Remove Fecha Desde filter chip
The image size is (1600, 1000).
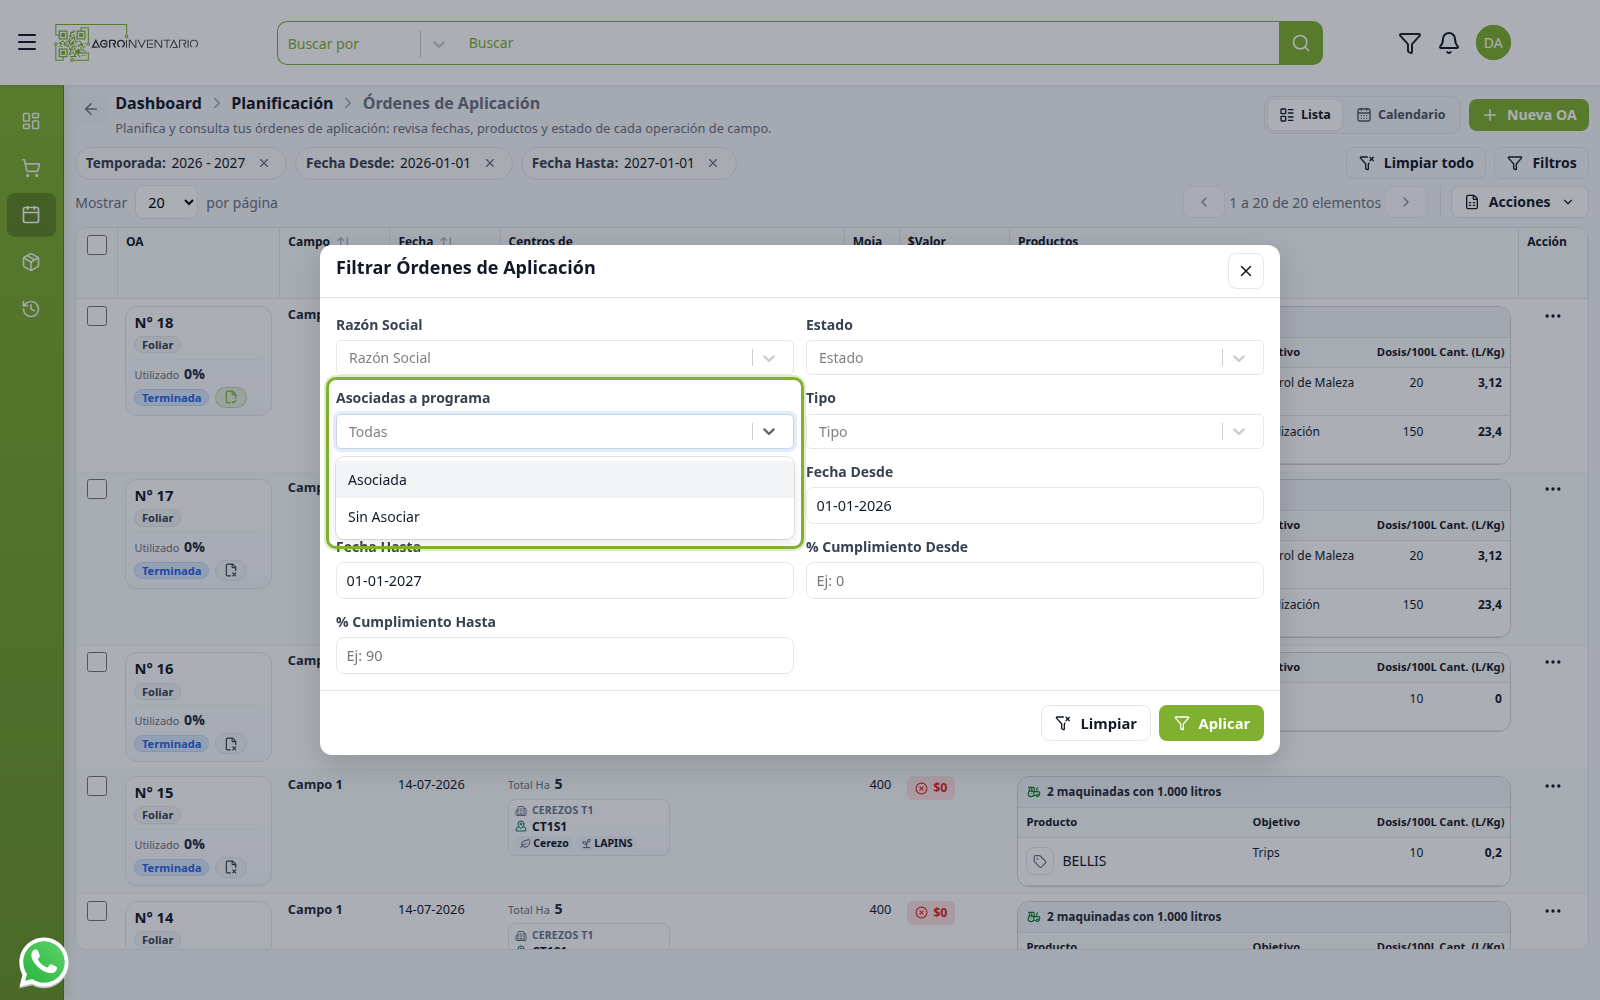490,163
